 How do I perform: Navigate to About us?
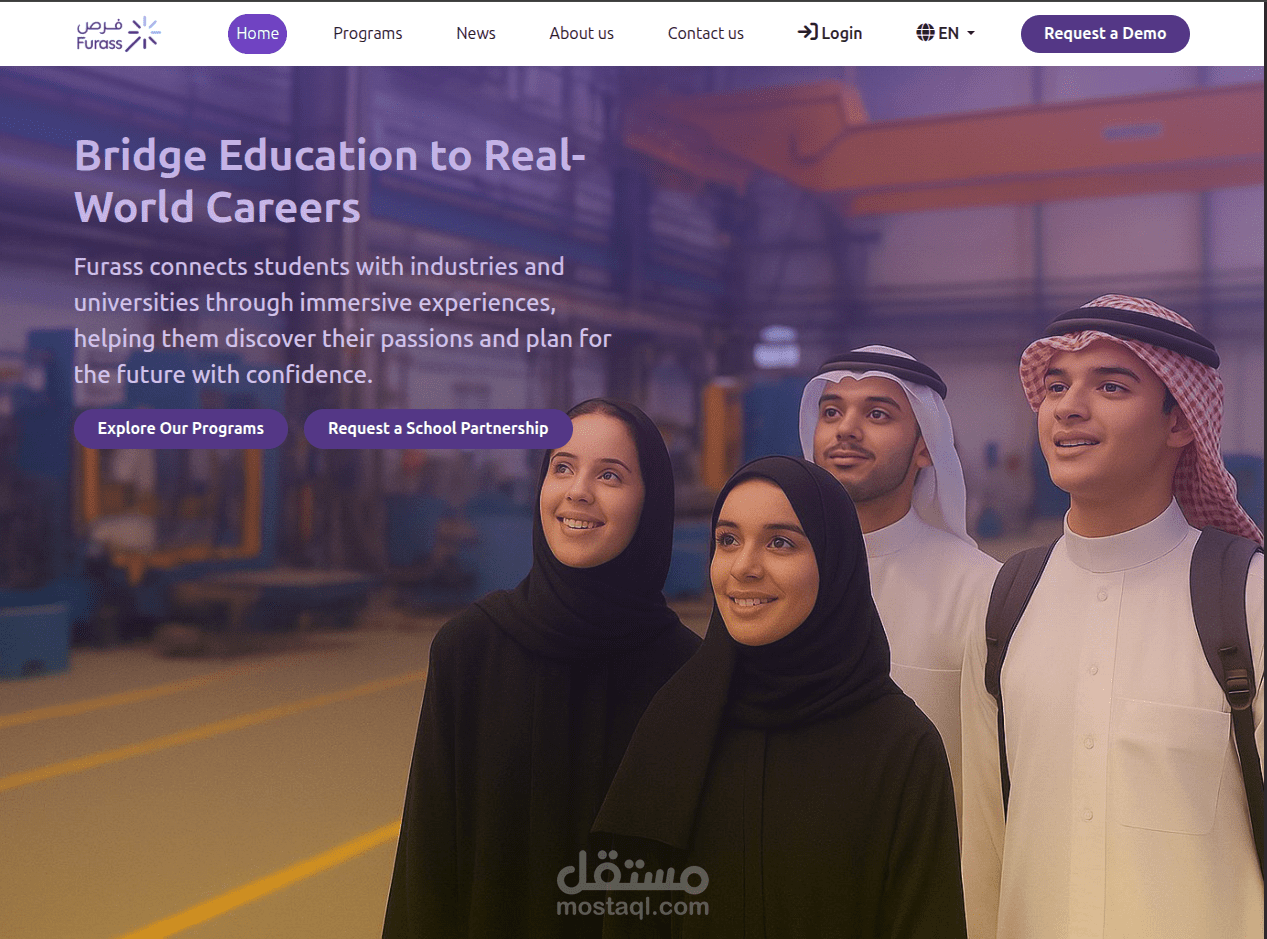581,34
